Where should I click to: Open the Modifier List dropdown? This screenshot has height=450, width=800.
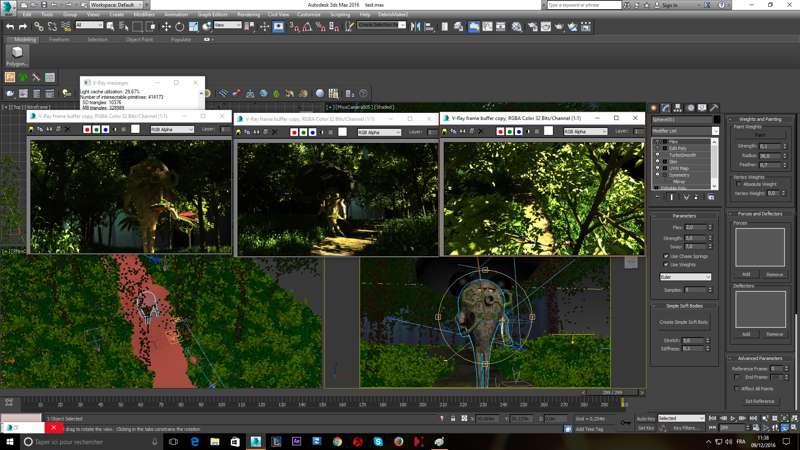click(685, 131)
